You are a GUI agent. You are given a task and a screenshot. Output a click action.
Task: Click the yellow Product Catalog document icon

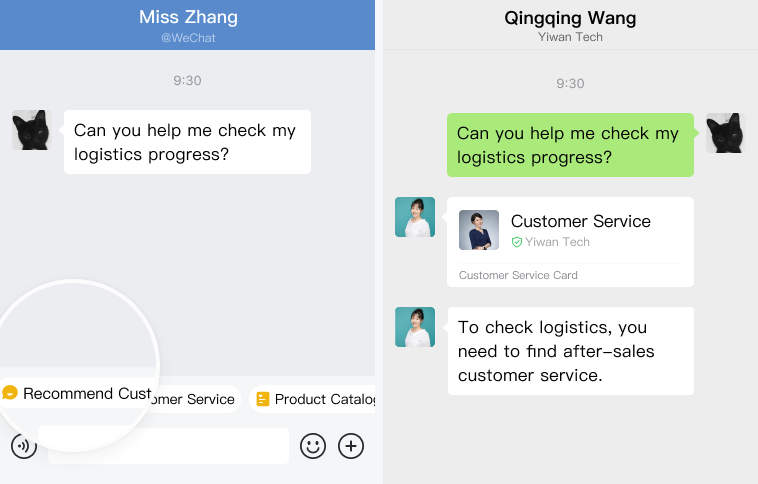coord(262,399)
